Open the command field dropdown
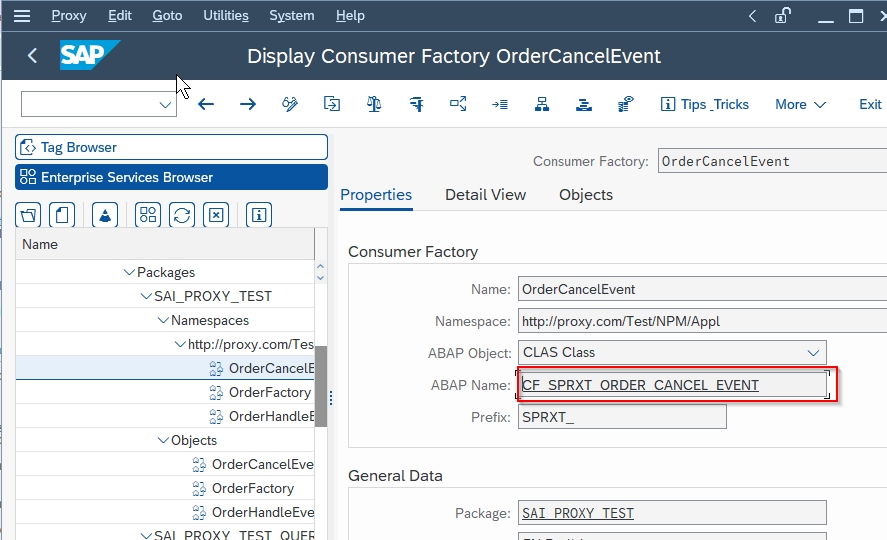Viewport: 887px width, 540px height. (x=165, y=105)
